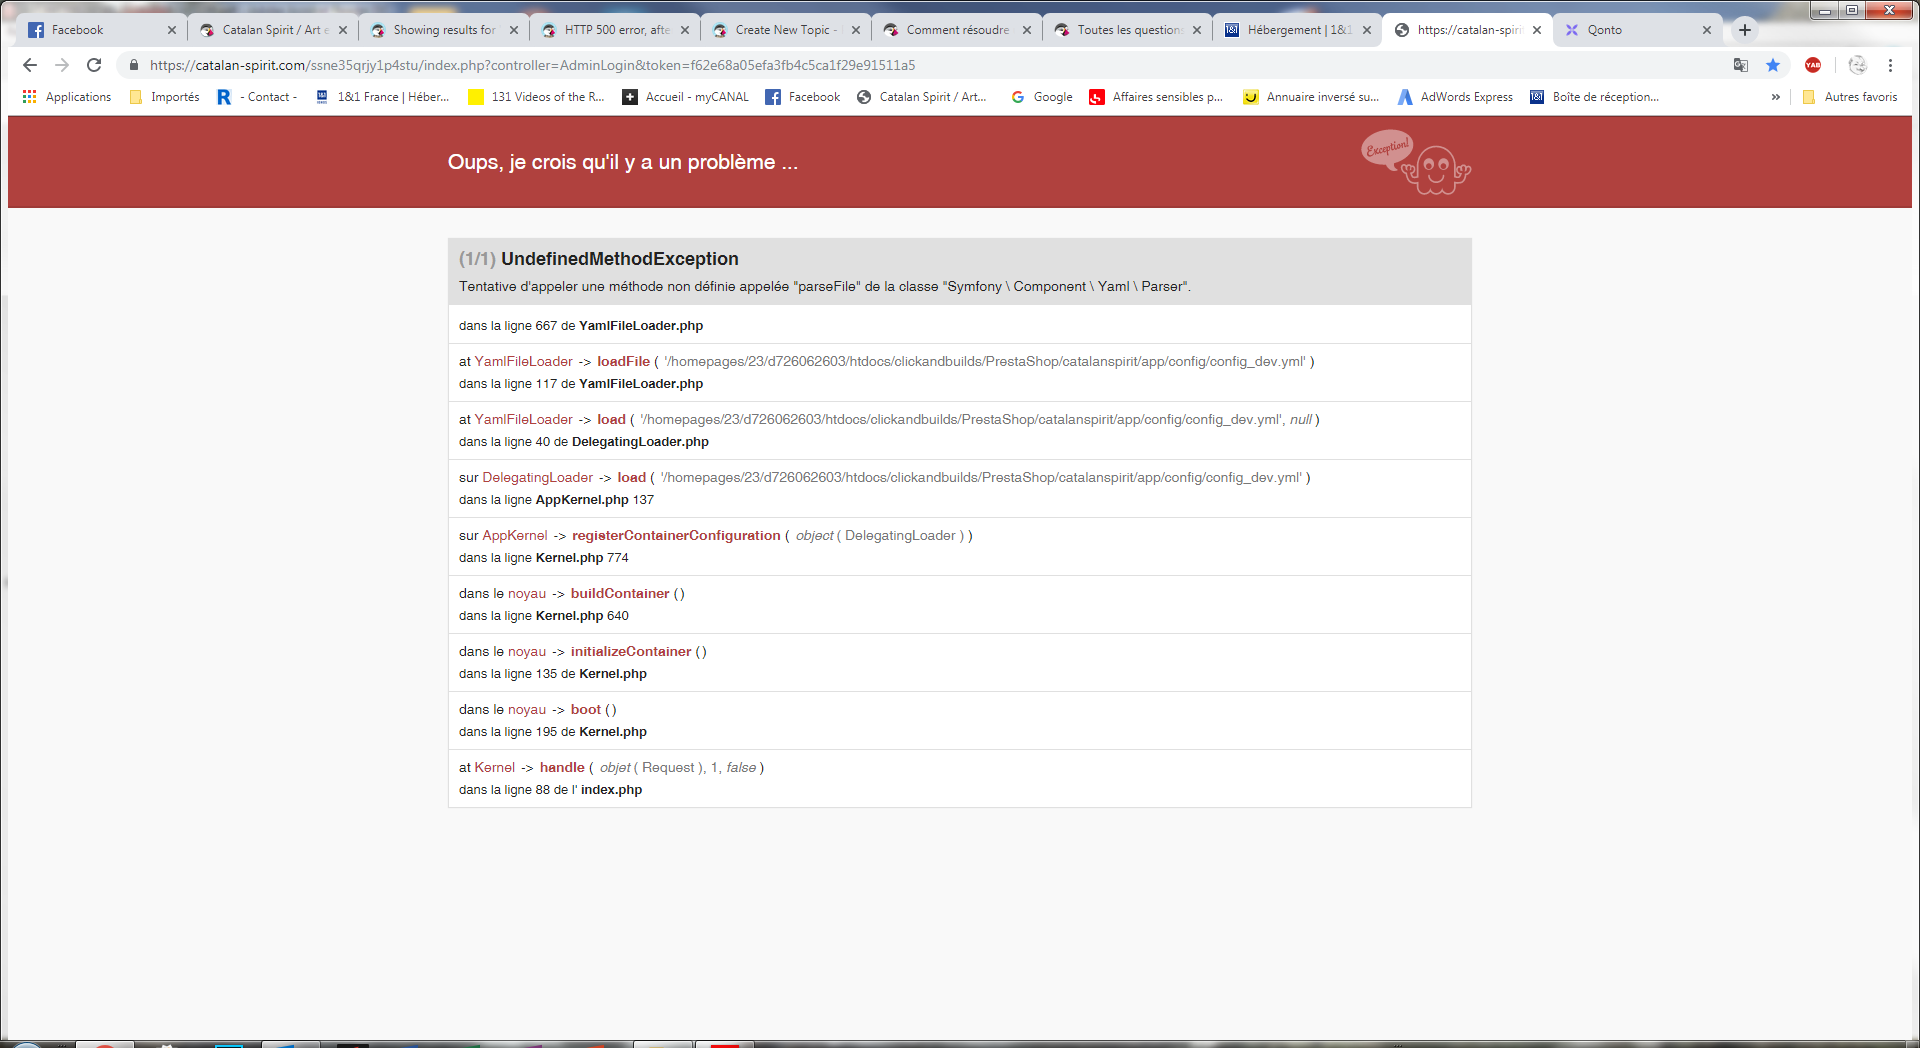The image size is (1920, 1048).
Task: Open the Catalan Spirit / Art... bookmark
Action: click(x=922, y=97)
